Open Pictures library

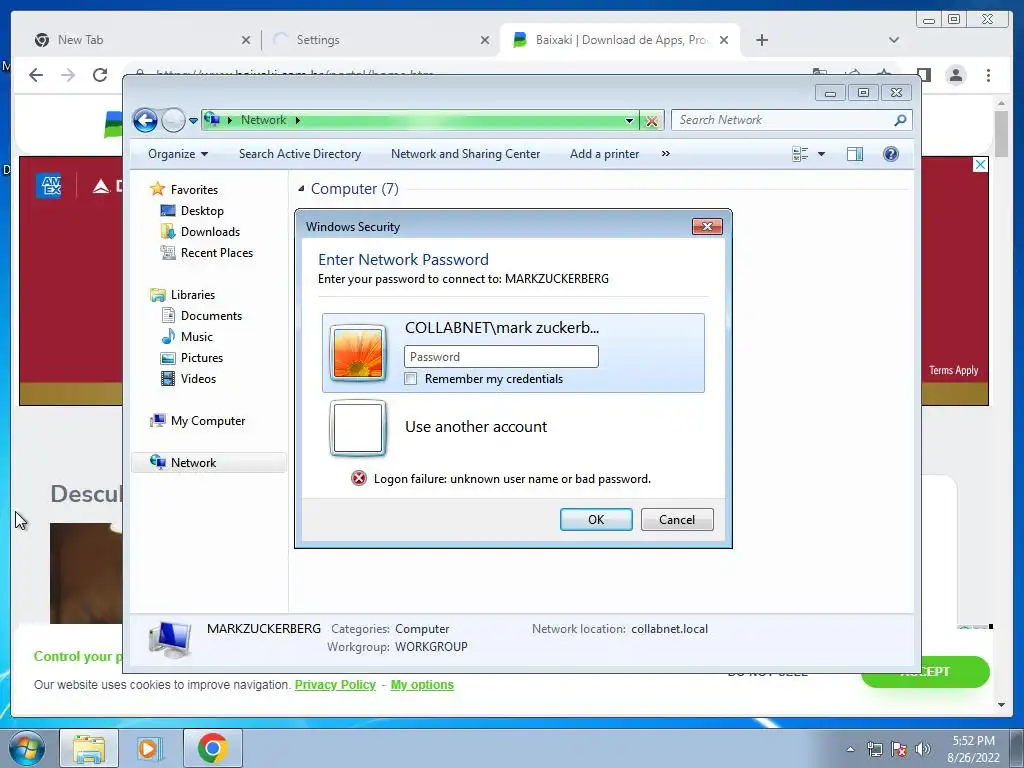(x=202, y=358)
